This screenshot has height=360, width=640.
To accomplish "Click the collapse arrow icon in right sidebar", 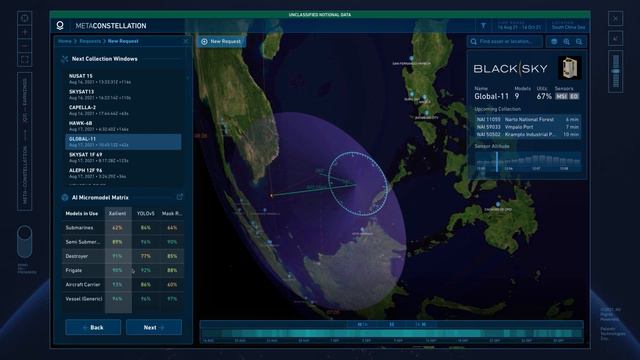I will coord(616,38).
